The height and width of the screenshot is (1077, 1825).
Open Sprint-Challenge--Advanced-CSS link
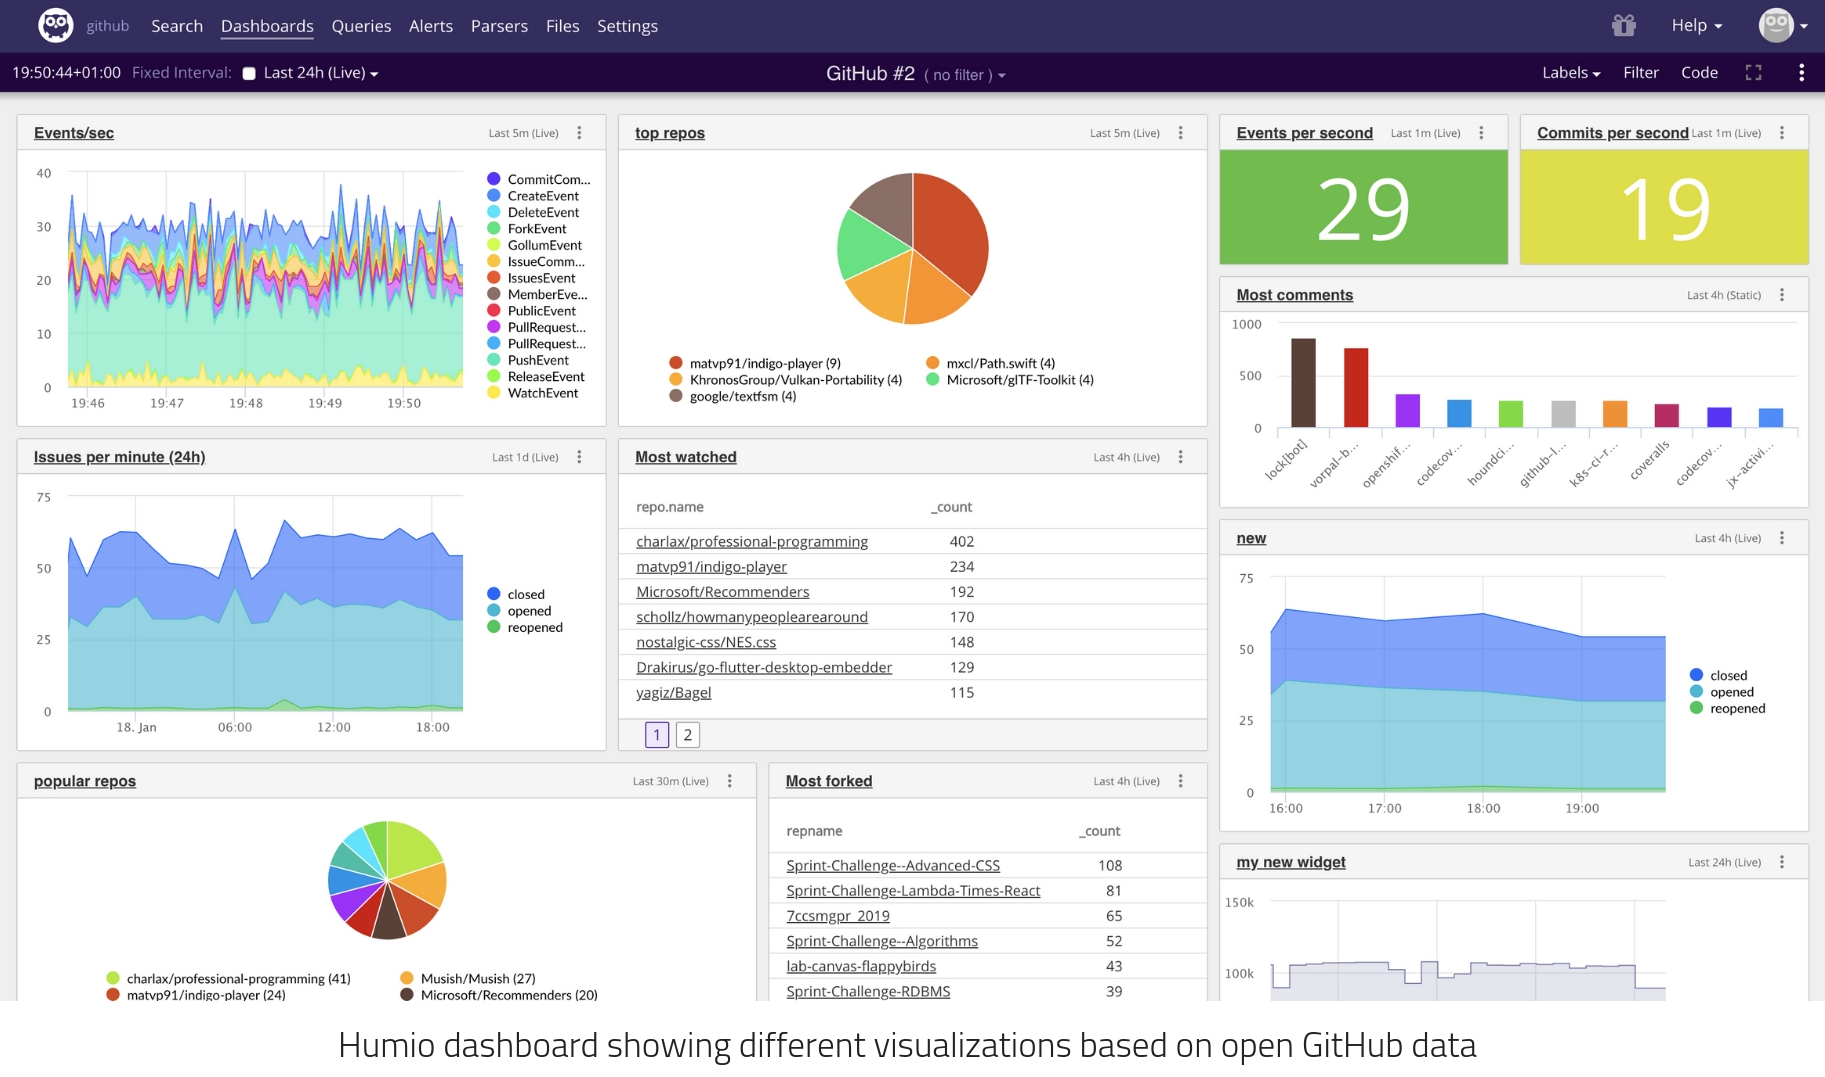[x=893, y=865]
